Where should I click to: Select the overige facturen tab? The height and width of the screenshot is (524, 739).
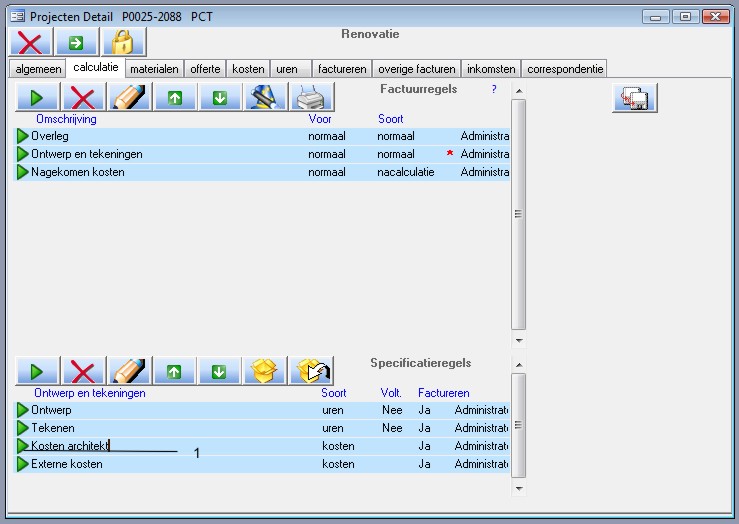[417, 69]
